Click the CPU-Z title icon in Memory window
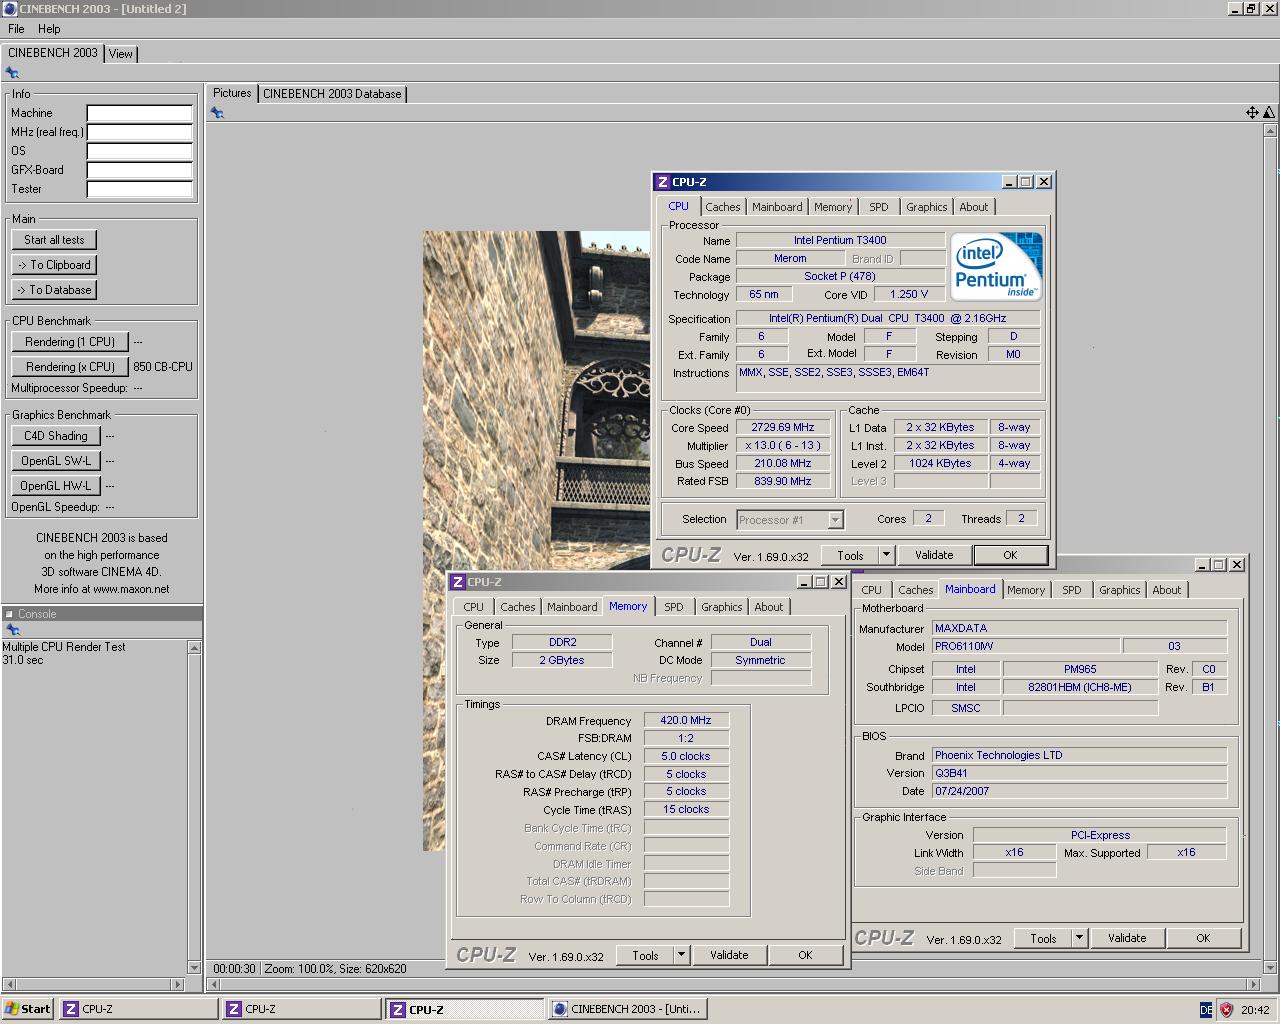This screenshot has height=1024, width=1280. (x=457, y=582)
